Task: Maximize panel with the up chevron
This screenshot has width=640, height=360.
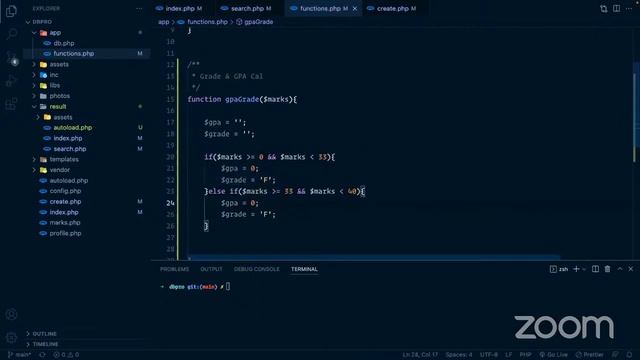Action: tap(620, 269)
